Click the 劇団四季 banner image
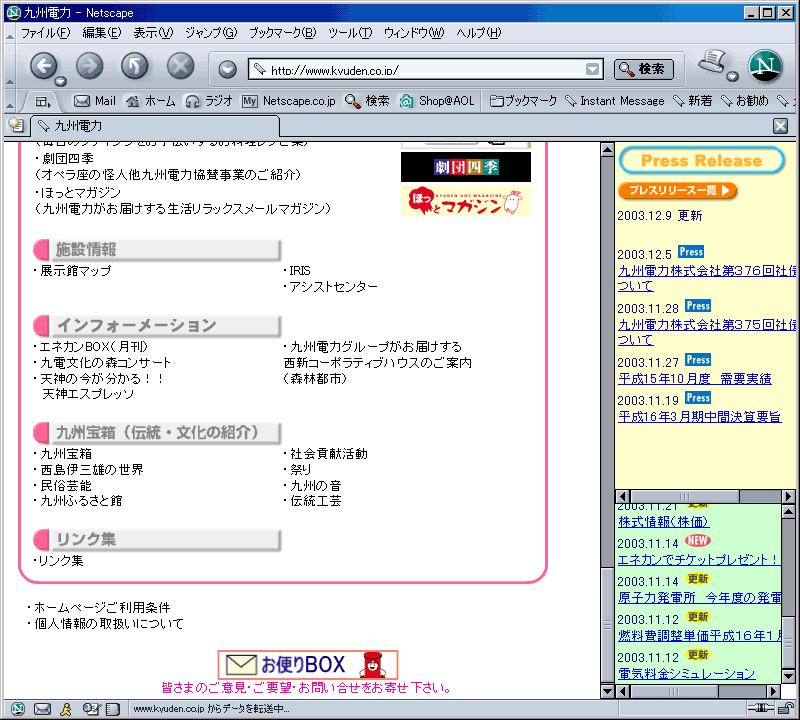 (466, 167)
